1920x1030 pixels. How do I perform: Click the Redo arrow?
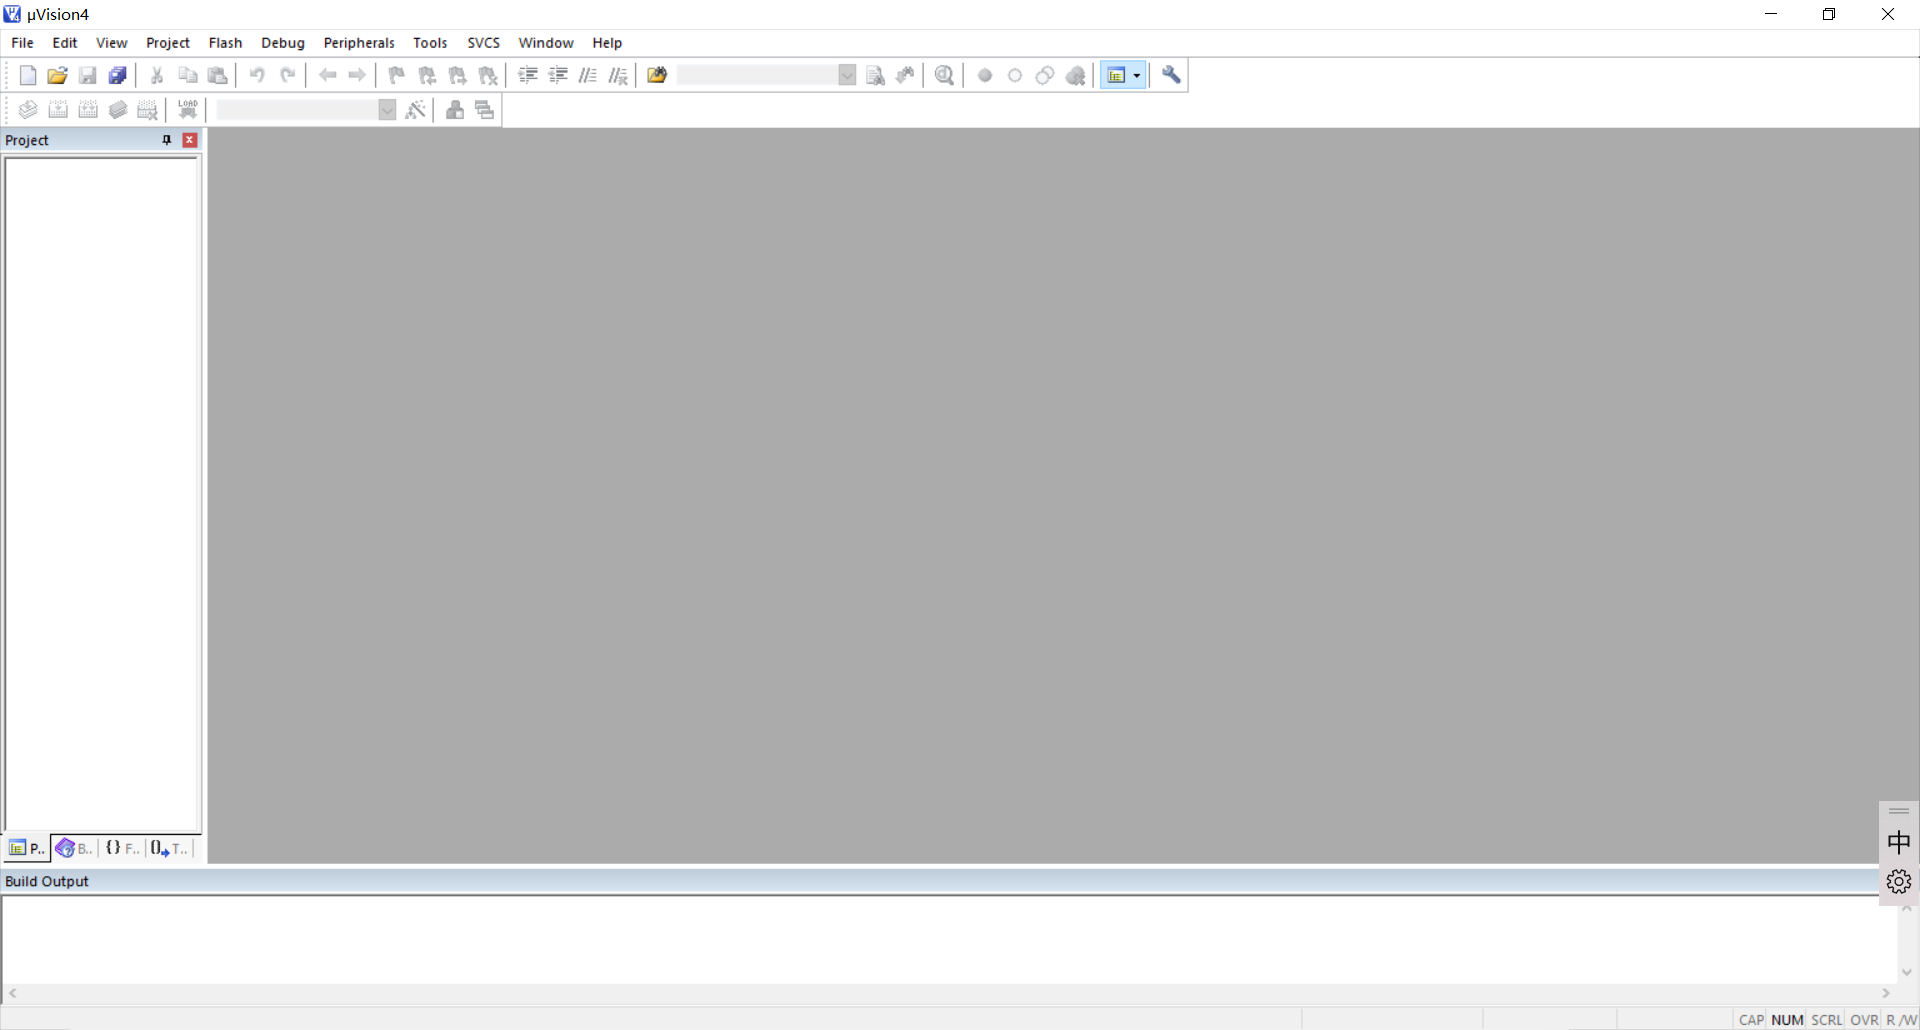[287, 75]
